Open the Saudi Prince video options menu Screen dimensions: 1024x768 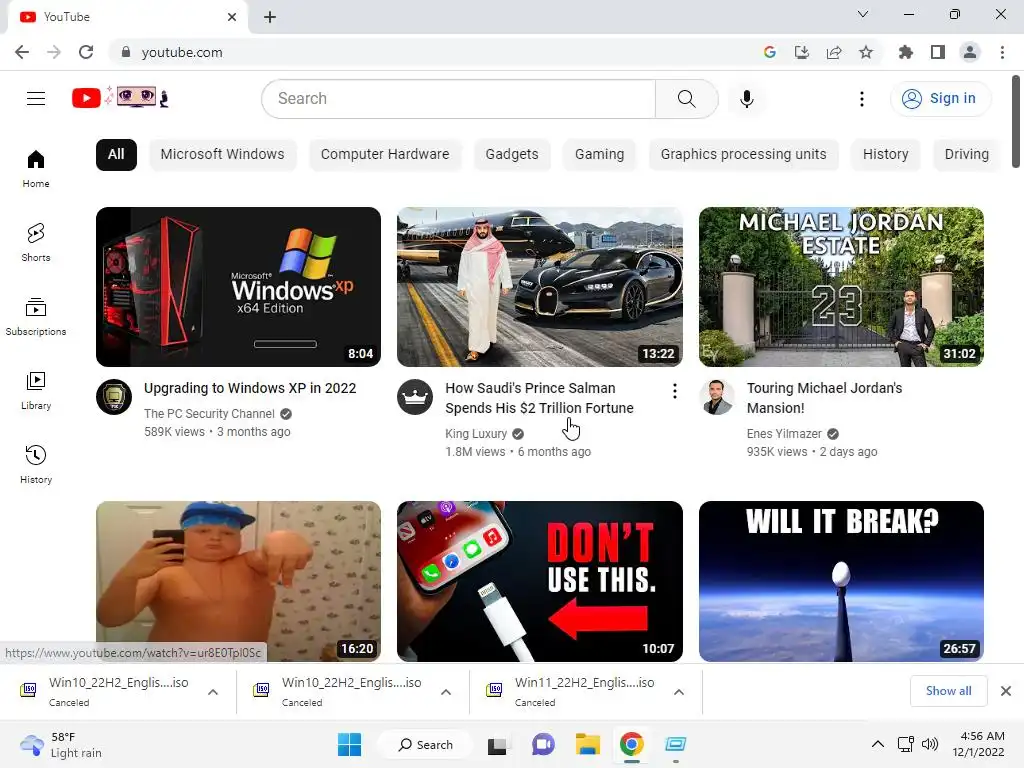675,391
